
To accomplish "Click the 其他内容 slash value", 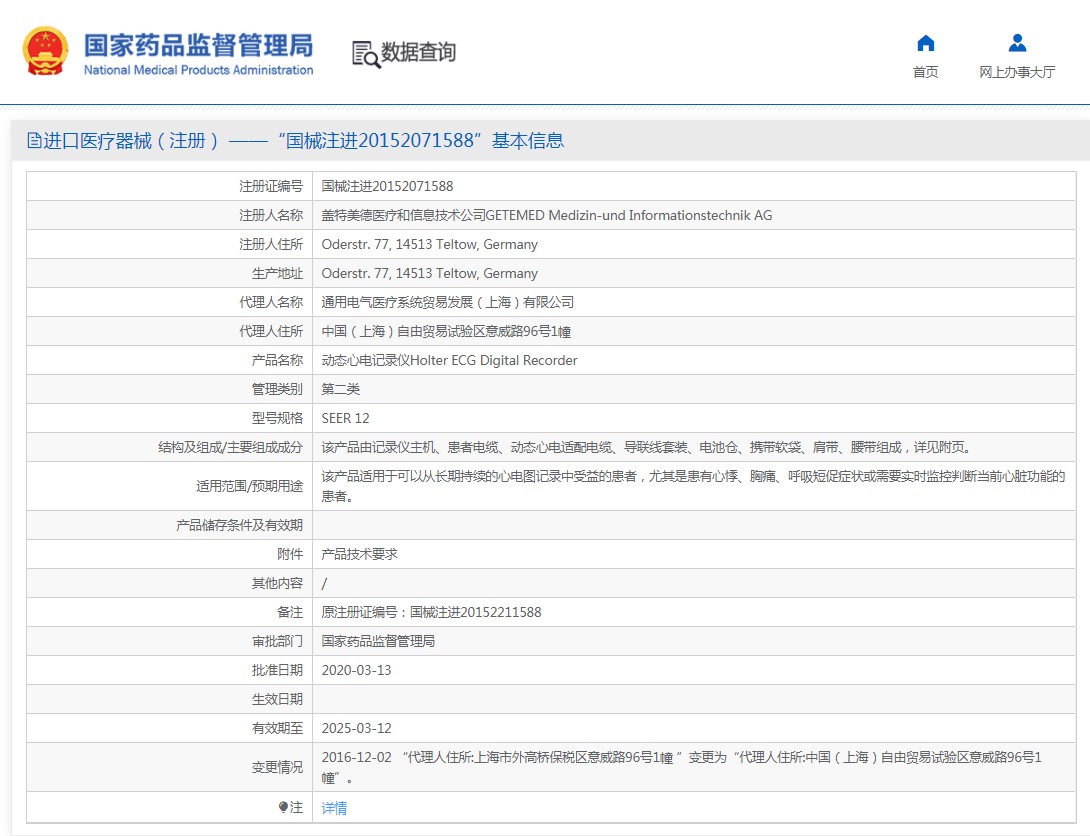I will pos(324,584).
